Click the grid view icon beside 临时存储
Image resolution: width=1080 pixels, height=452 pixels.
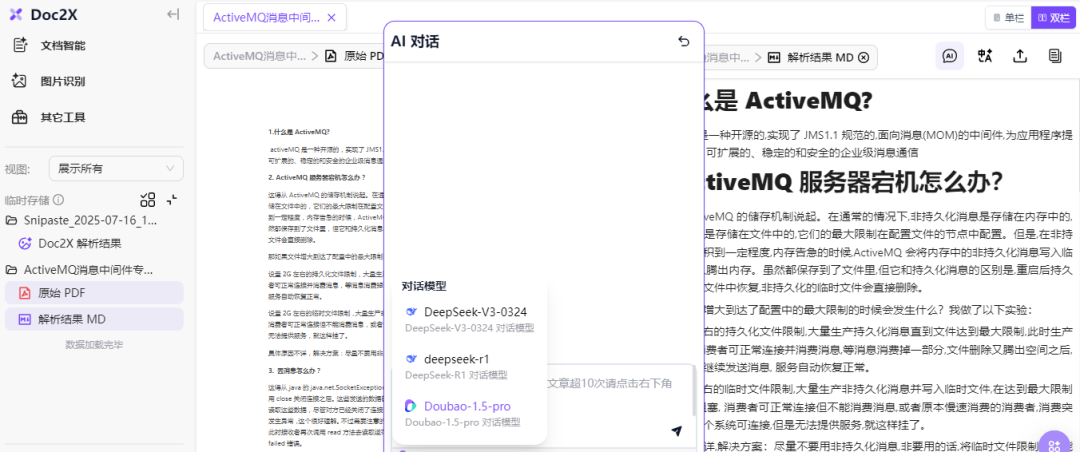pyautogui.click(x=147, y=200)
